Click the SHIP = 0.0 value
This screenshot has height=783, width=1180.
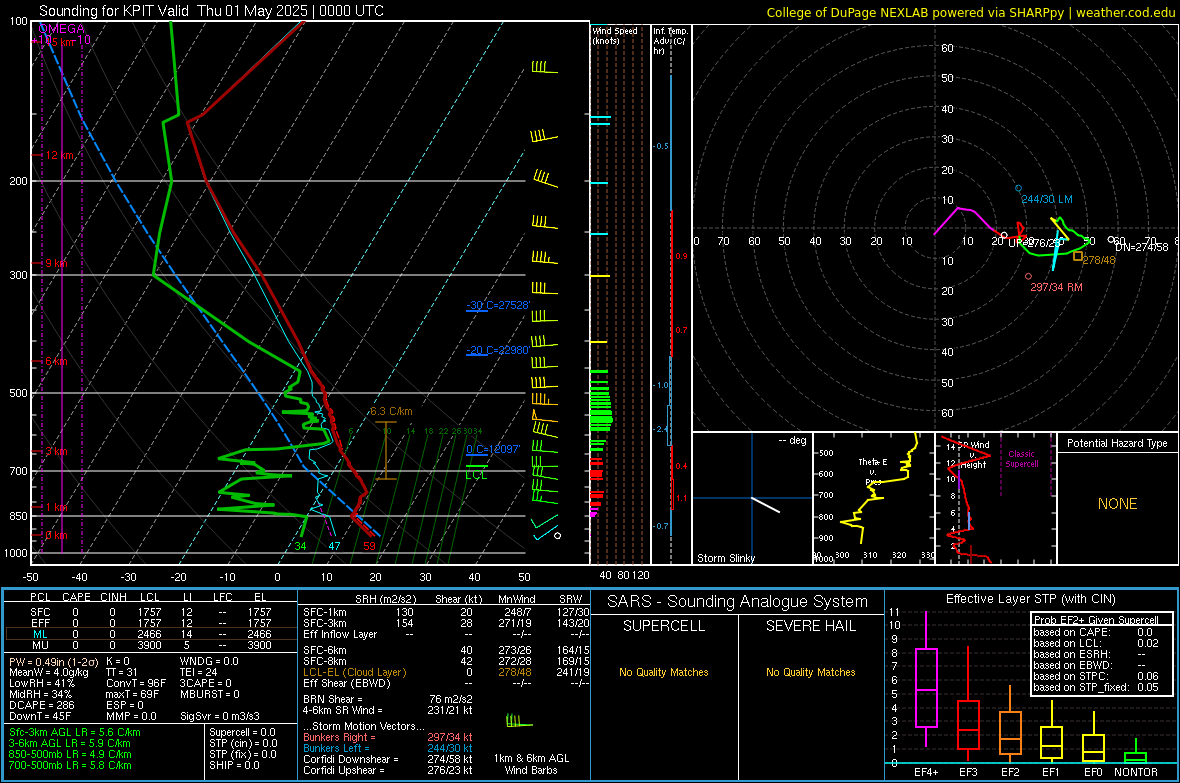coord(234,765)
